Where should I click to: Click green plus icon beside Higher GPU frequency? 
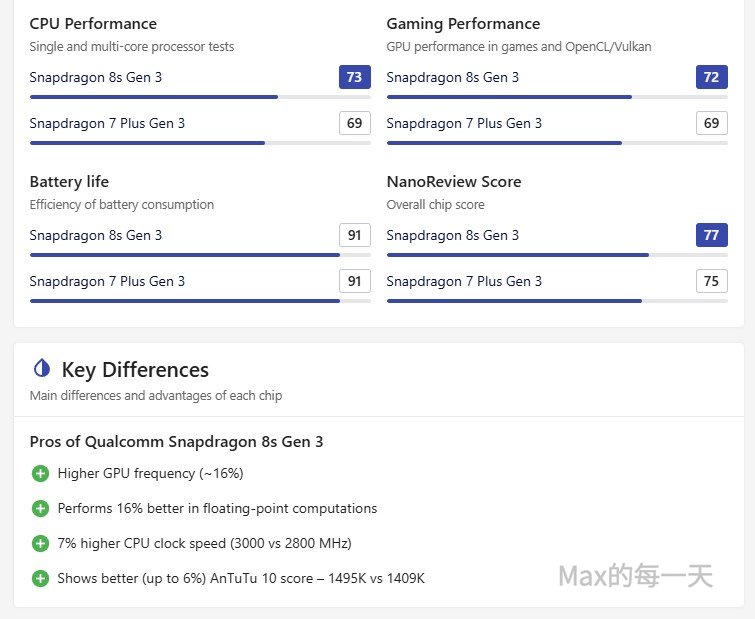point(40,474)
